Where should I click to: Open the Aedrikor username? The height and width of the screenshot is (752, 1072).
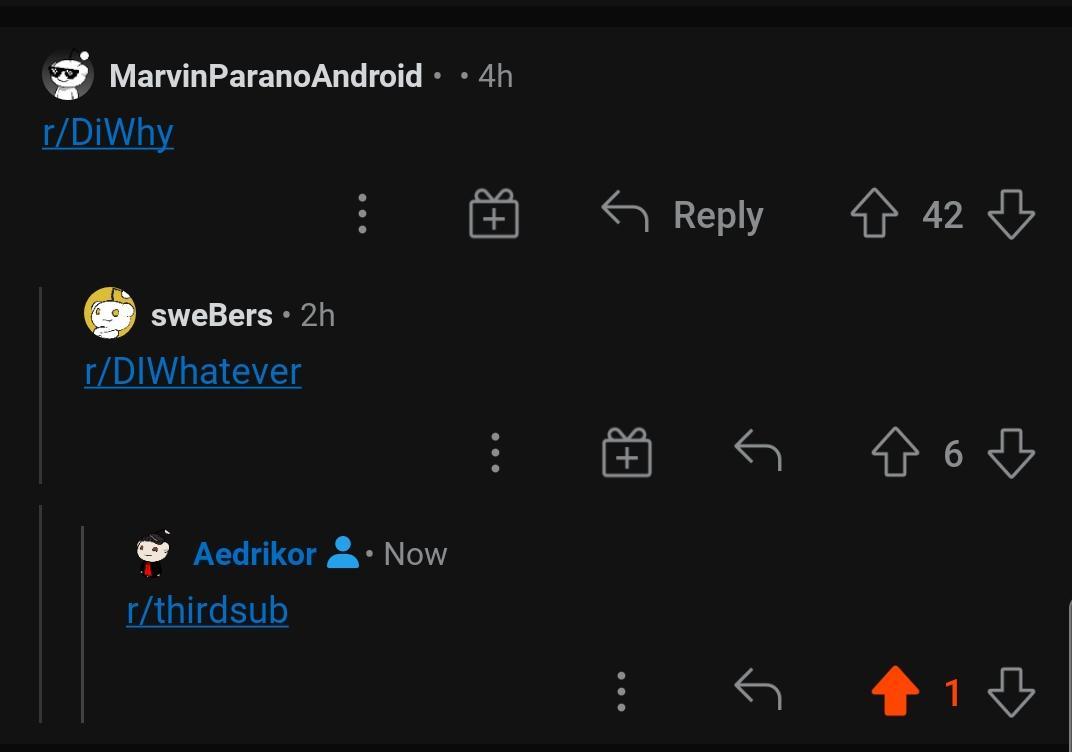(x=255, y=553)
